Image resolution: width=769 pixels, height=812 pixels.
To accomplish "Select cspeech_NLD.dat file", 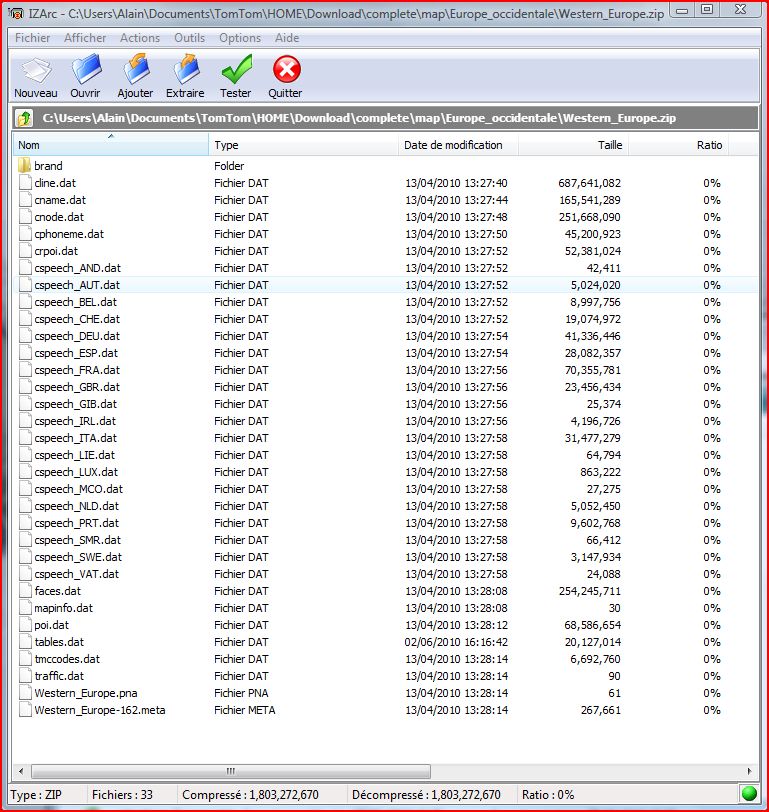I will 77,506.
